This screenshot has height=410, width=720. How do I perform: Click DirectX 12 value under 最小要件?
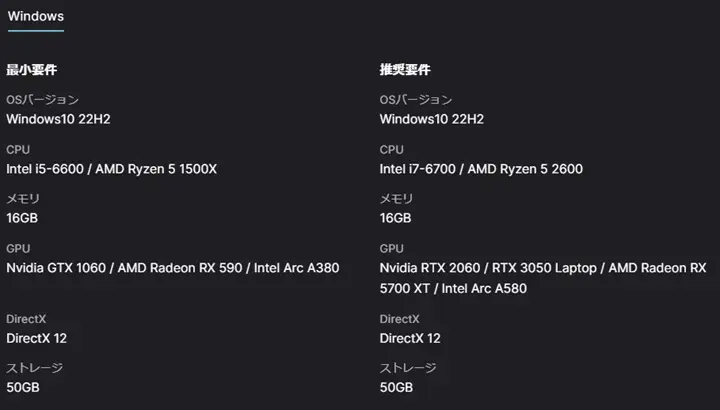coord(37,338)
